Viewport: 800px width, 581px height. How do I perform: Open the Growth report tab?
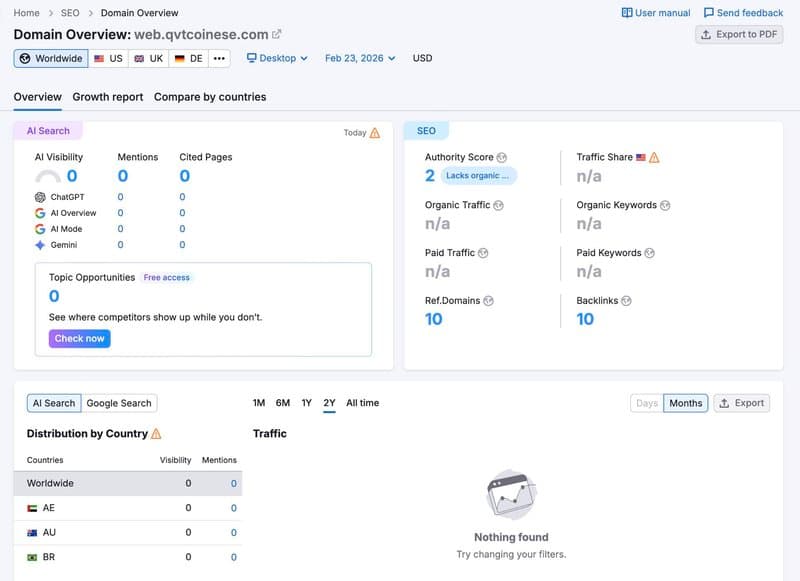click(x=108, y=97)
